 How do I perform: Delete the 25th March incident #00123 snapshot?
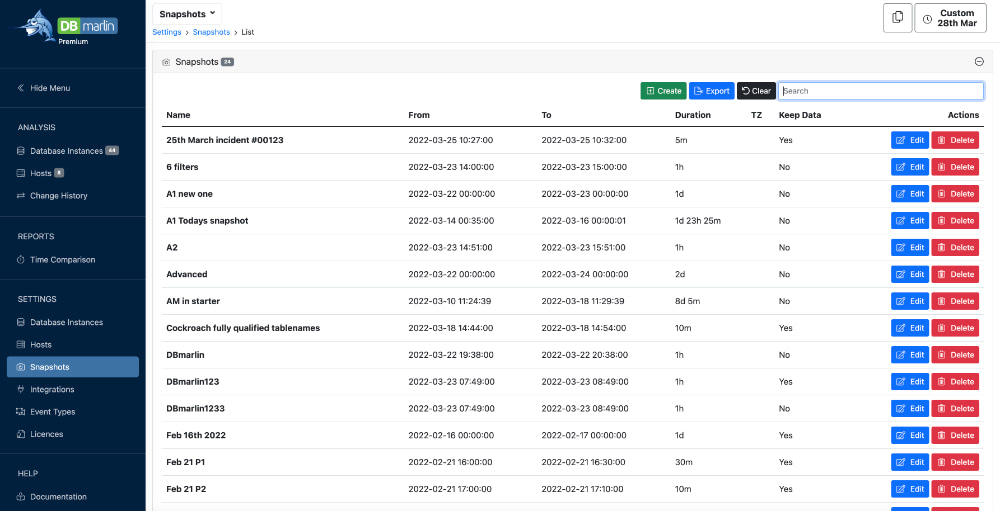click(x=955, y=140)
